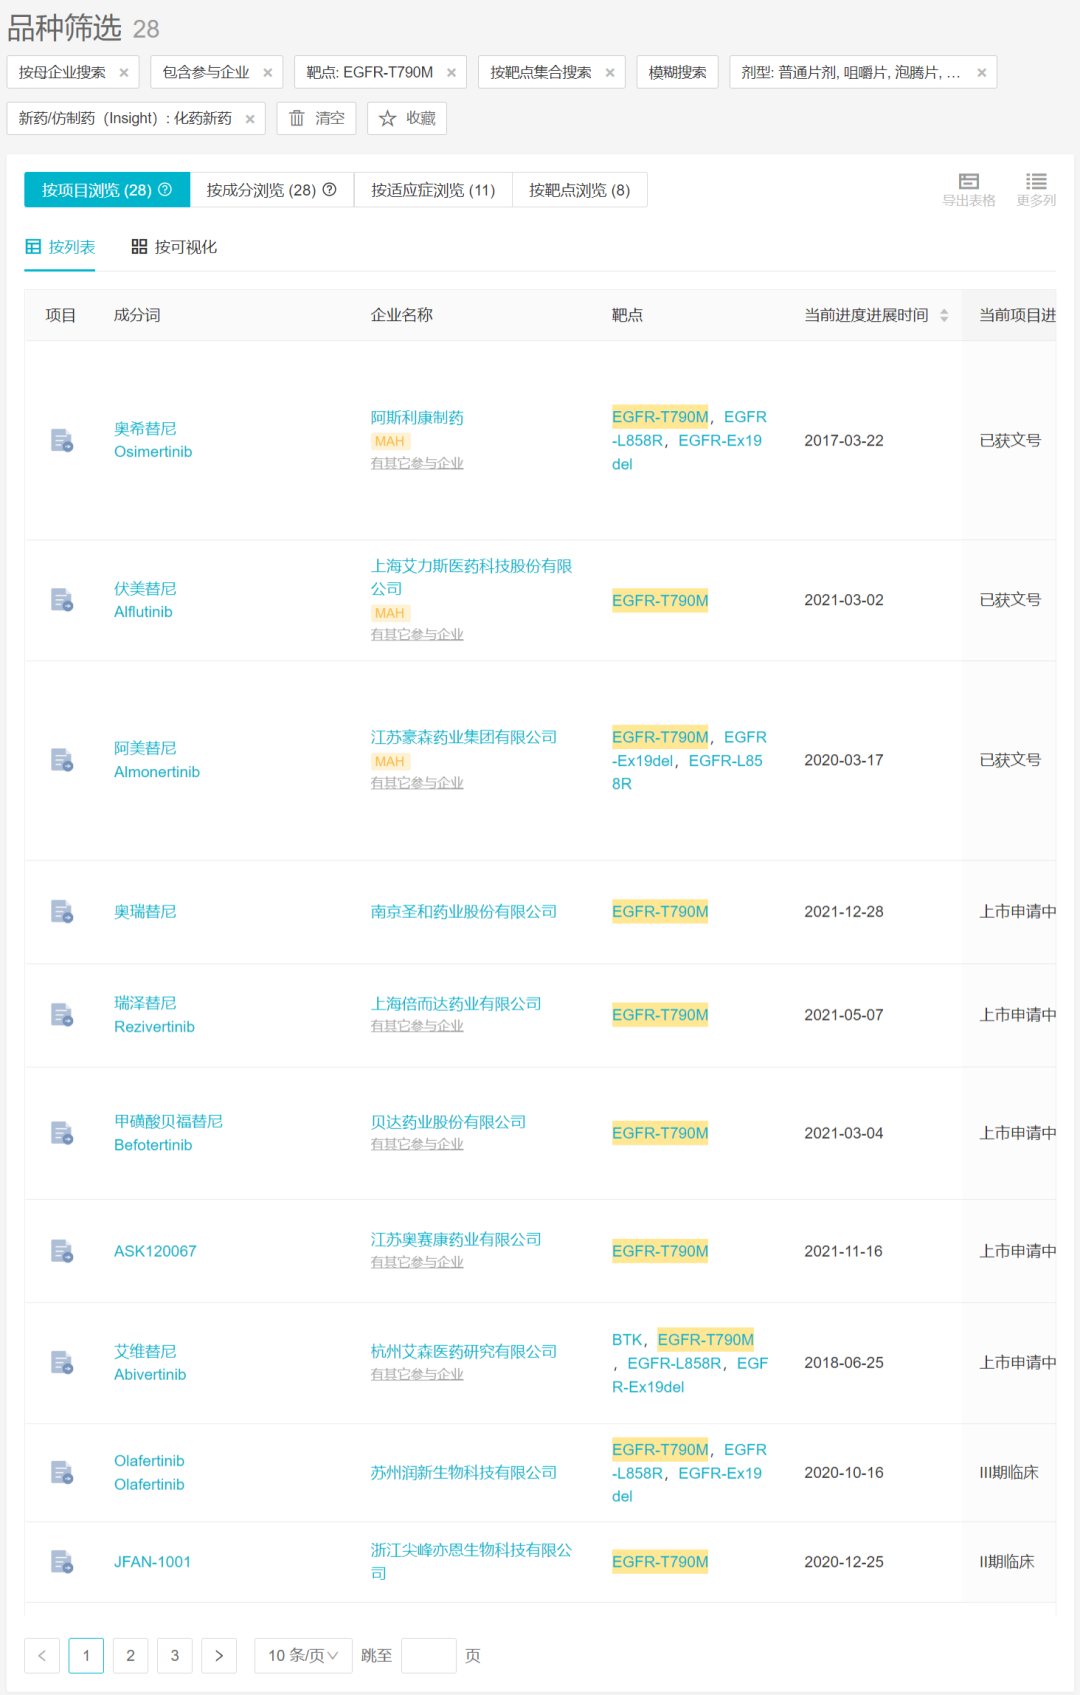Remove the 按母企业搜索 filter tag
This screenshot has height=1695, width=1080.
click(x=124, y=73)
